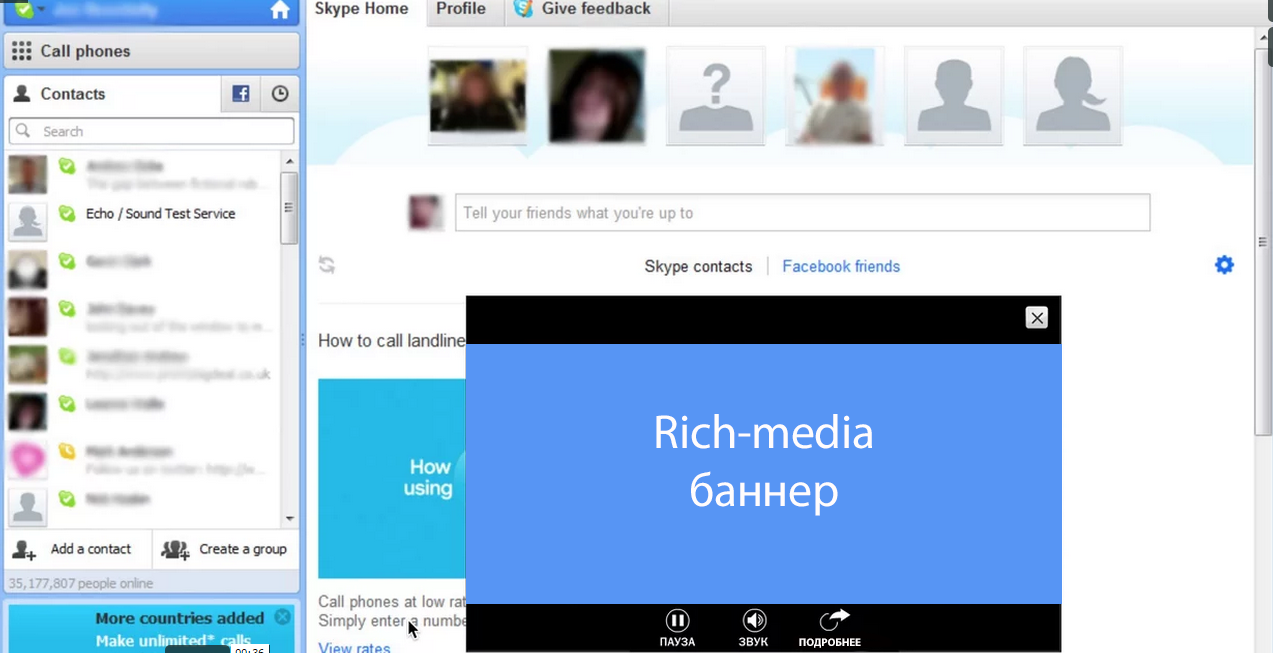Click the contact list scroll-down arrow
This screenshot has width=1273, height=653.
click(290, 518)
